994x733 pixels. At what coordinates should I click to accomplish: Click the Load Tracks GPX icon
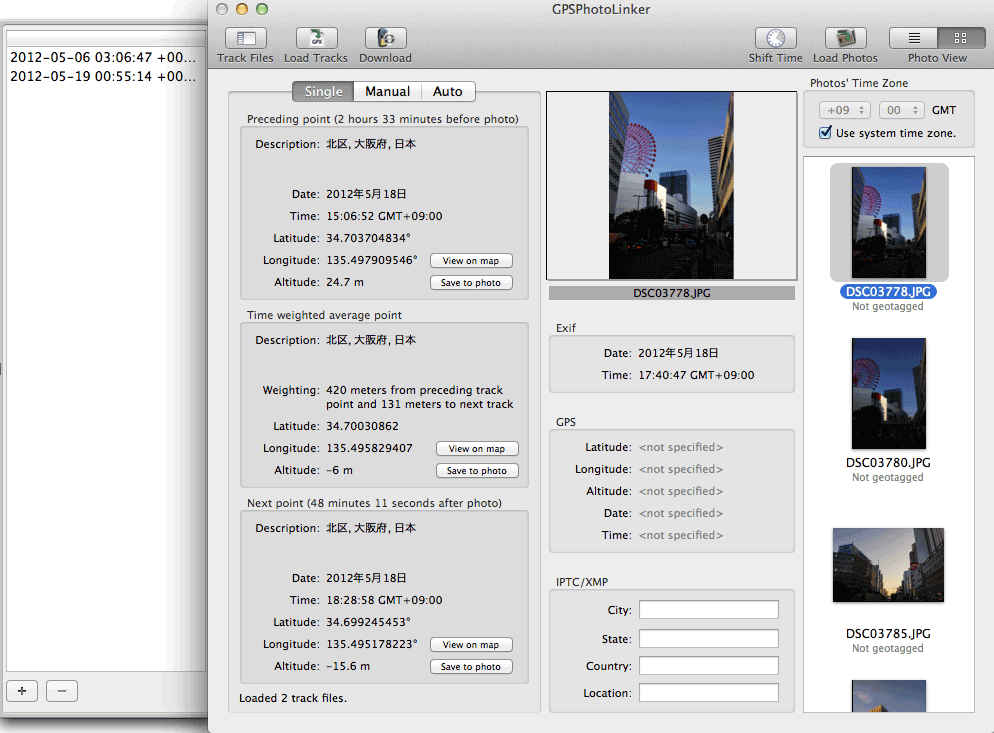[x=315, y=39]
